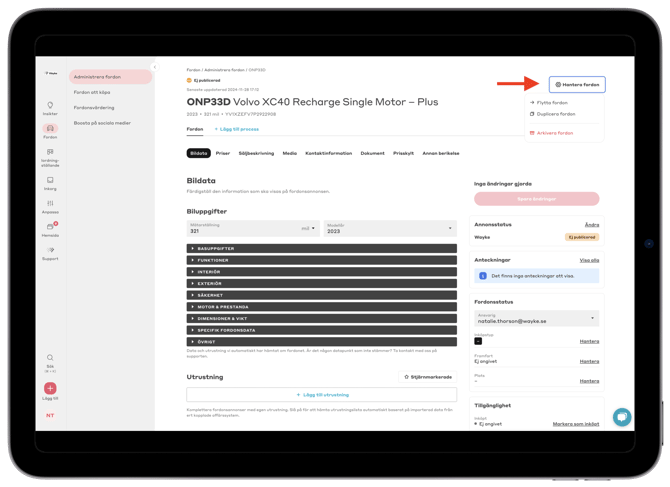Click Visa alla link in Anteckningar
This screenshot has width=670, height=487.
click(x=589, y=260)
